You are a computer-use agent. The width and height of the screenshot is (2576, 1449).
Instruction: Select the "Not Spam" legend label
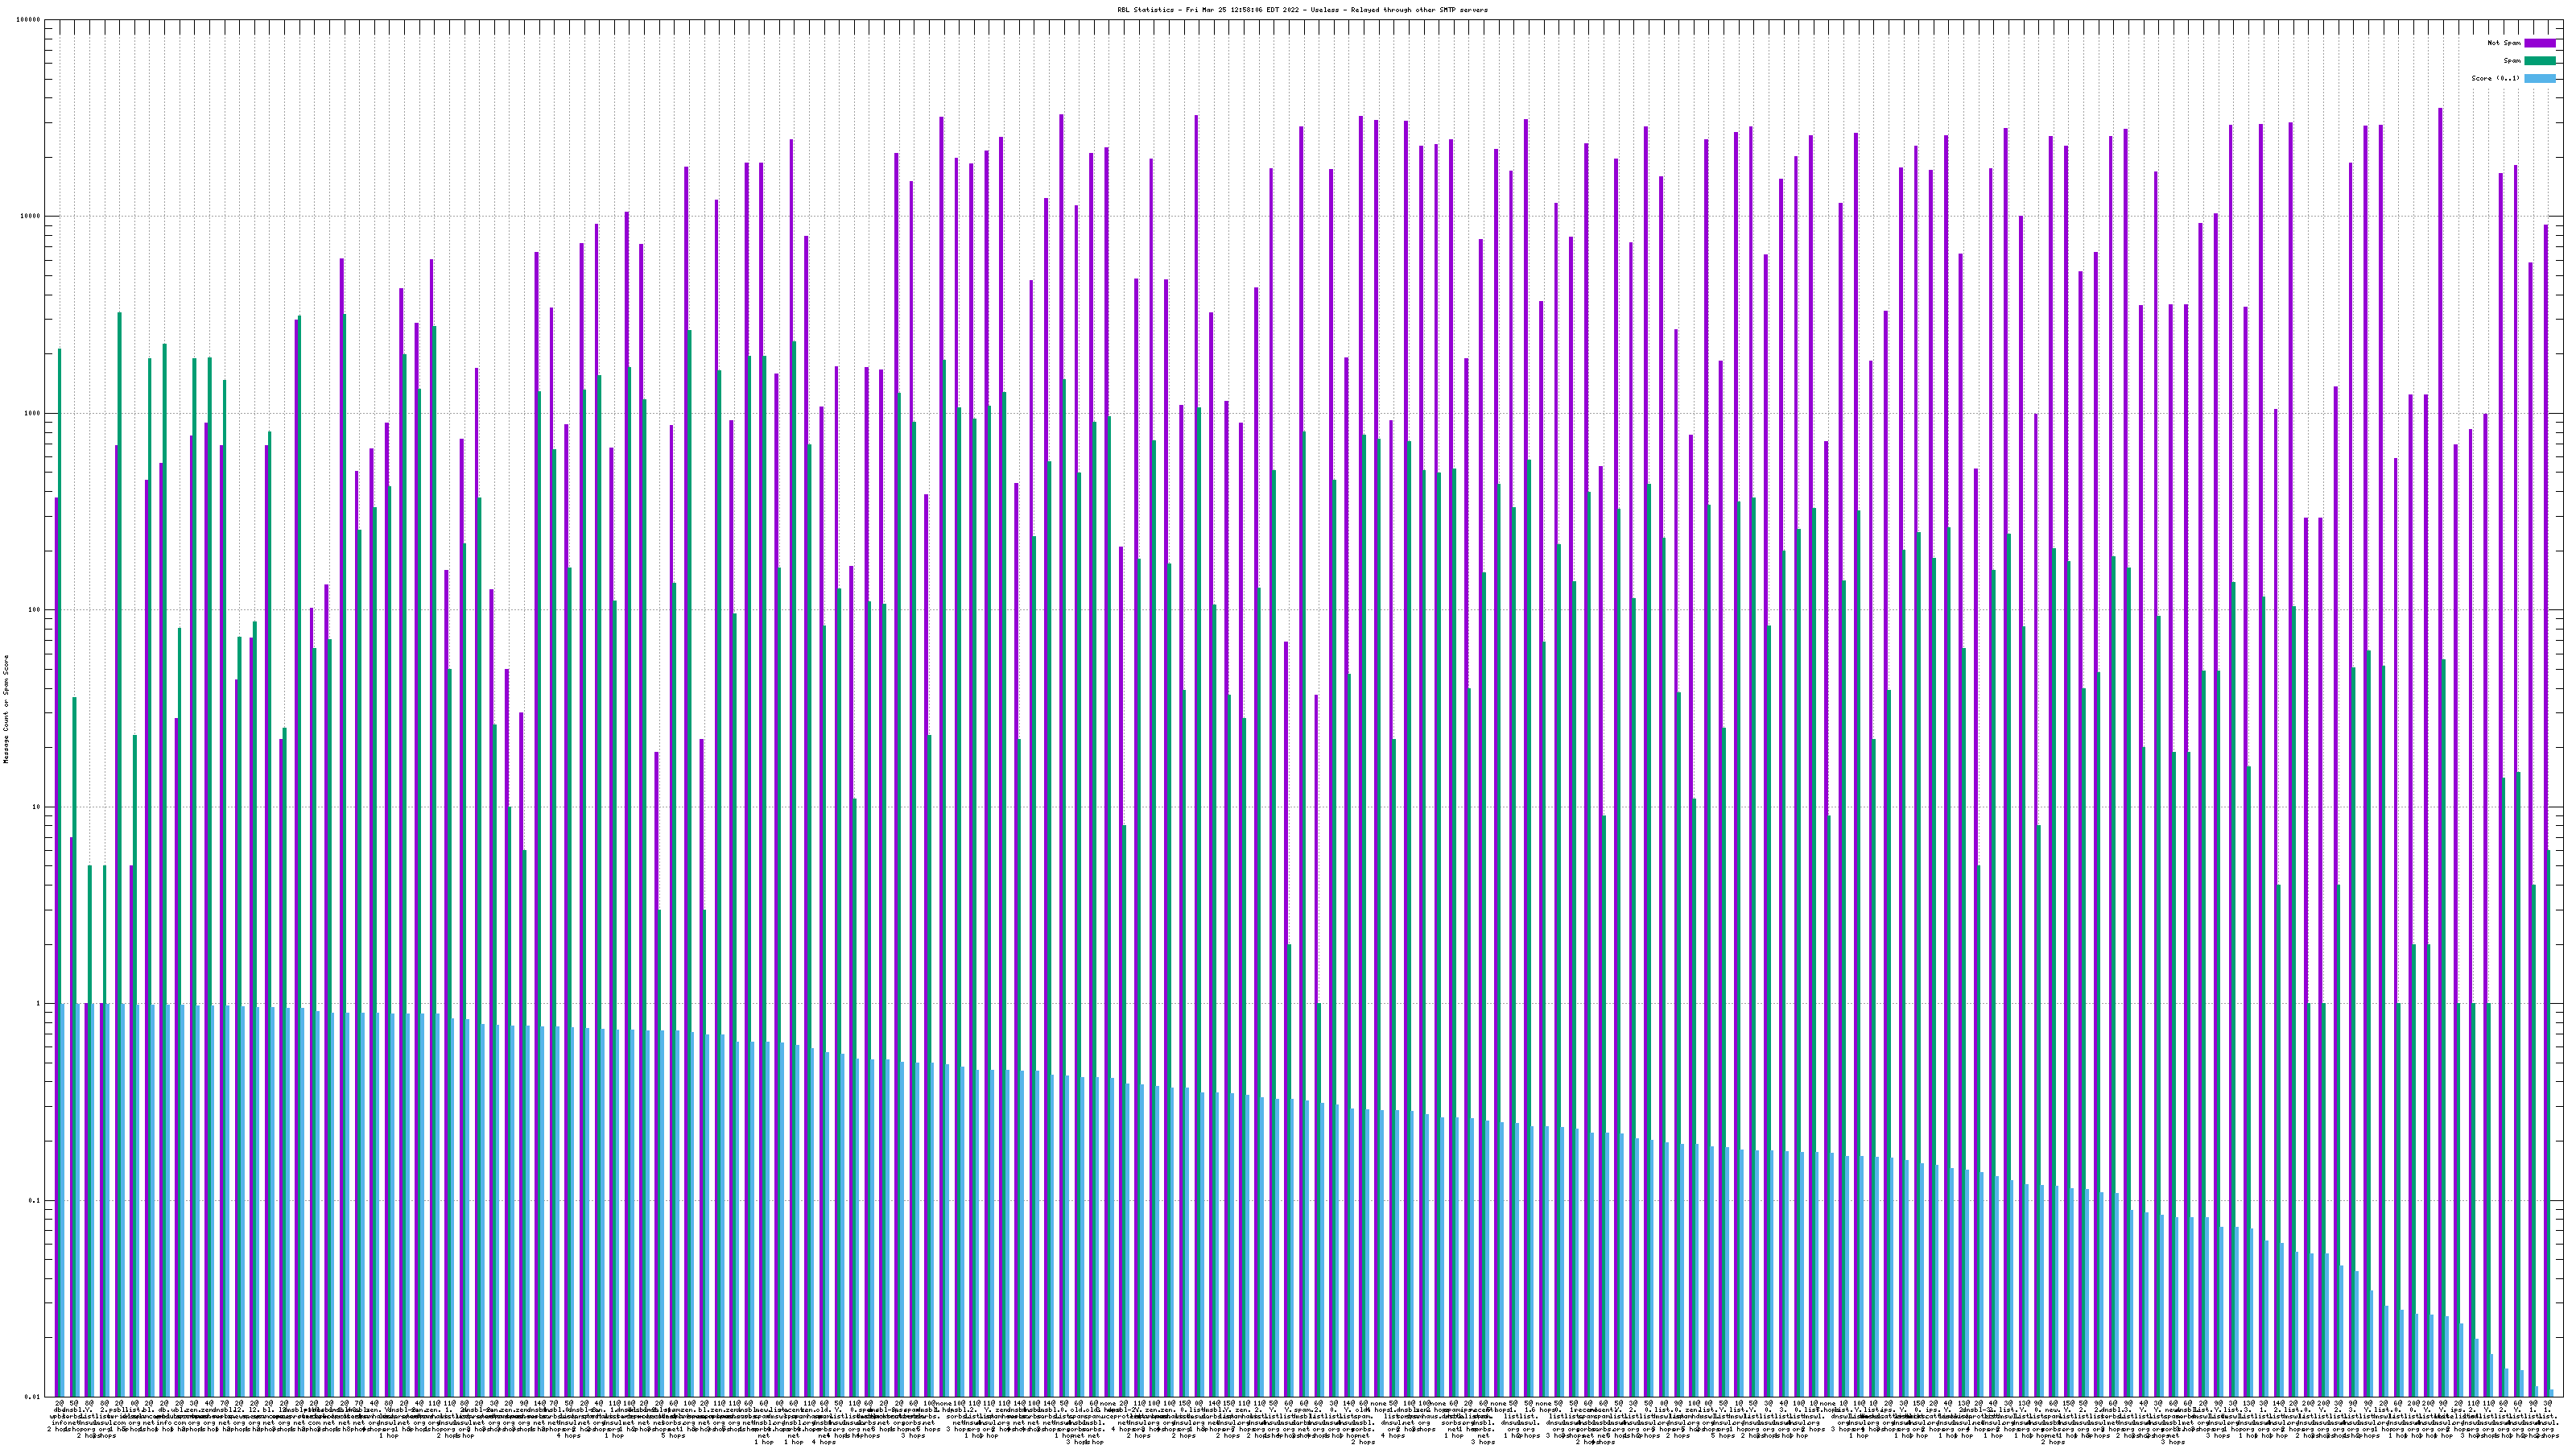(2504, 43)
